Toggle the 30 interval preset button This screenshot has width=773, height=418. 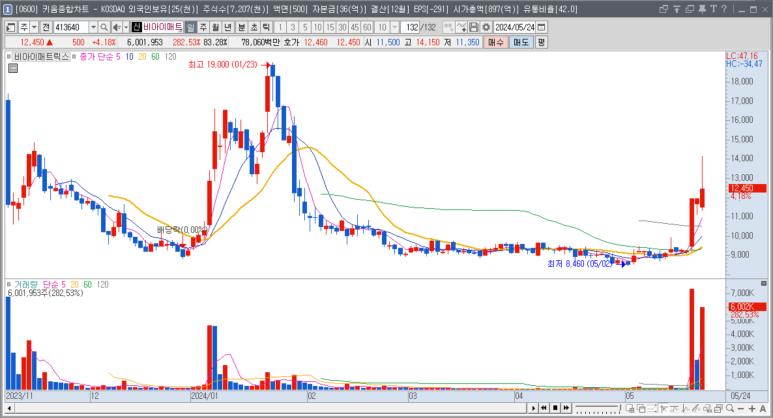point(342,27)
